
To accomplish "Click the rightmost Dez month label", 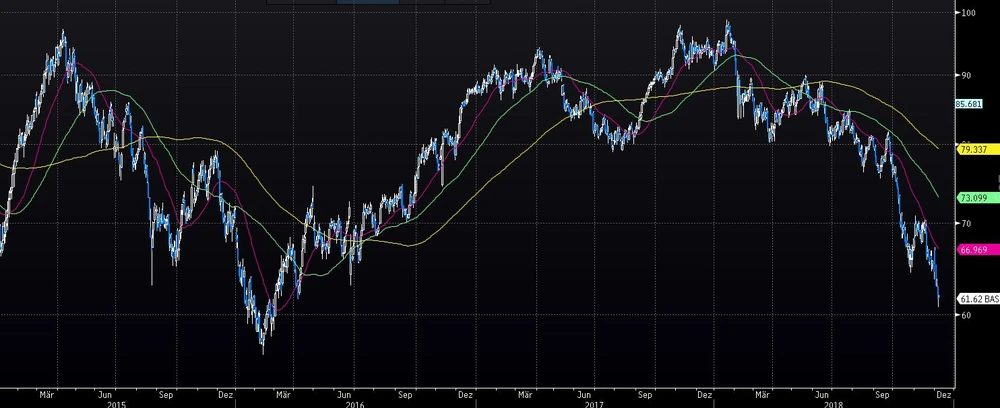I will tap(944, 393).
